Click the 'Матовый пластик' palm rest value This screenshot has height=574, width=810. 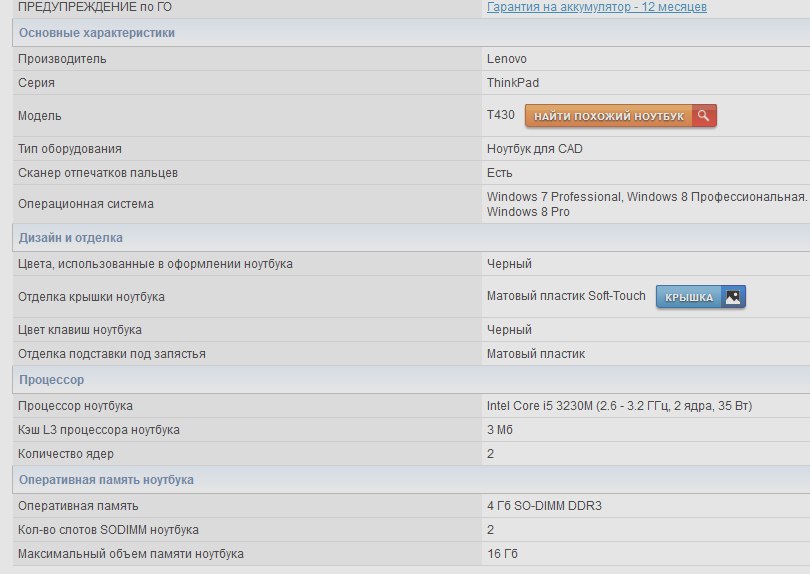(536, 354)
